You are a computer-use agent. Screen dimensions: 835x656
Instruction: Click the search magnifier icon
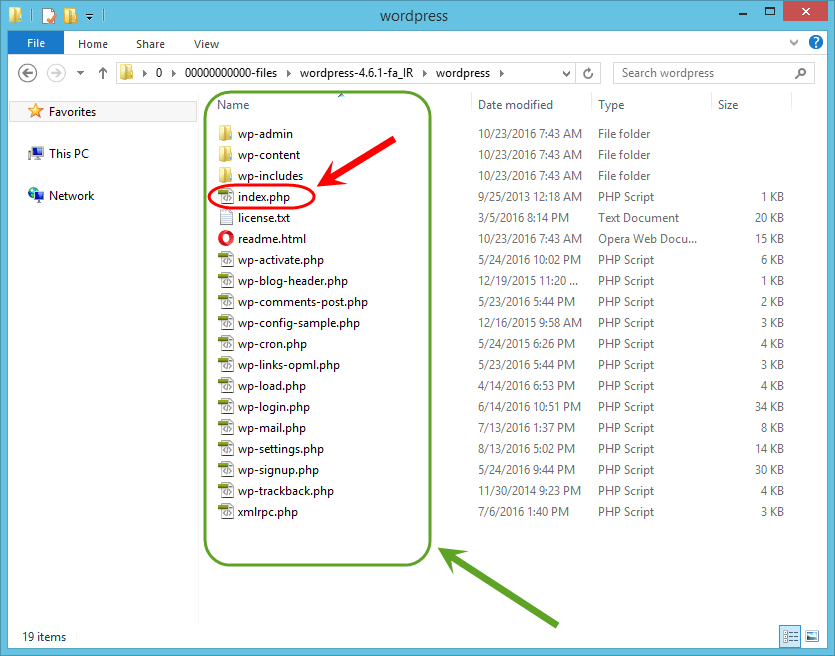[800, 73]
